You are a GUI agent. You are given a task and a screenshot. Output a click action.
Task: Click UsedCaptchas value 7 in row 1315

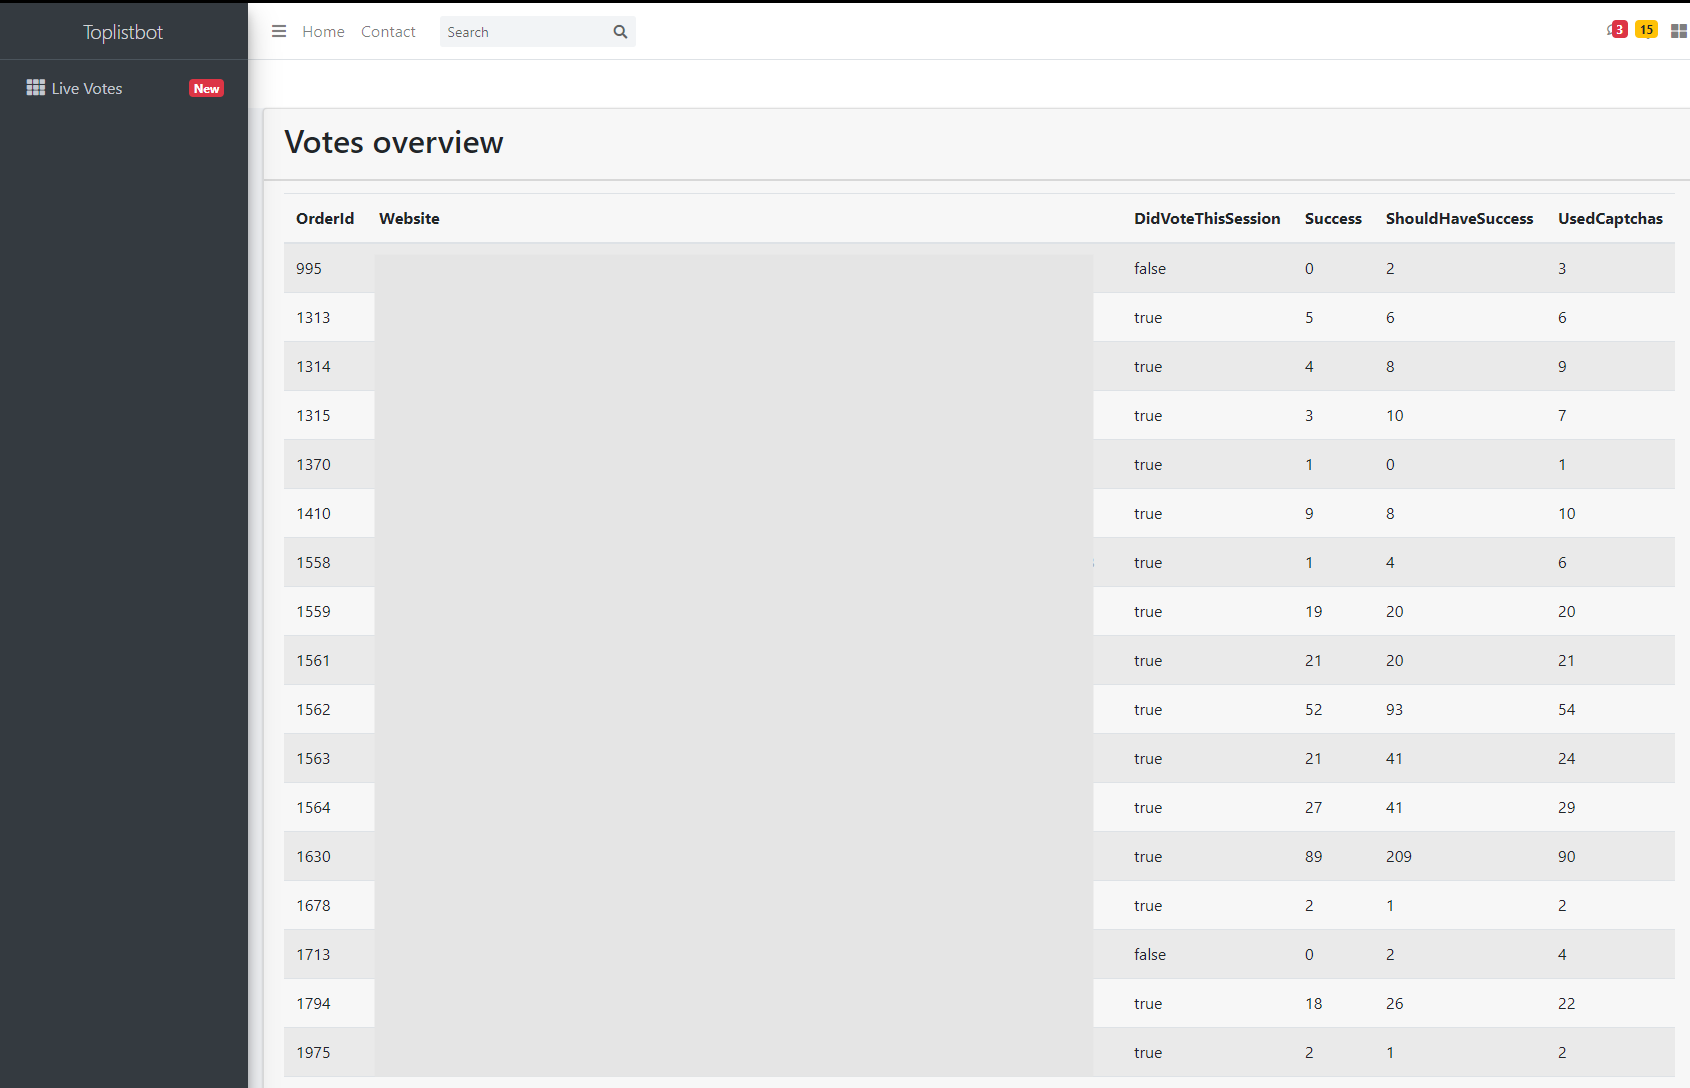(x=1562, y=416)
